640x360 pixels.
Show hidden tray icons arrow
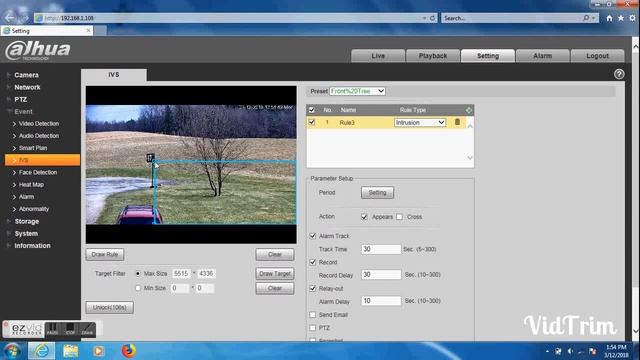[547, 351]
